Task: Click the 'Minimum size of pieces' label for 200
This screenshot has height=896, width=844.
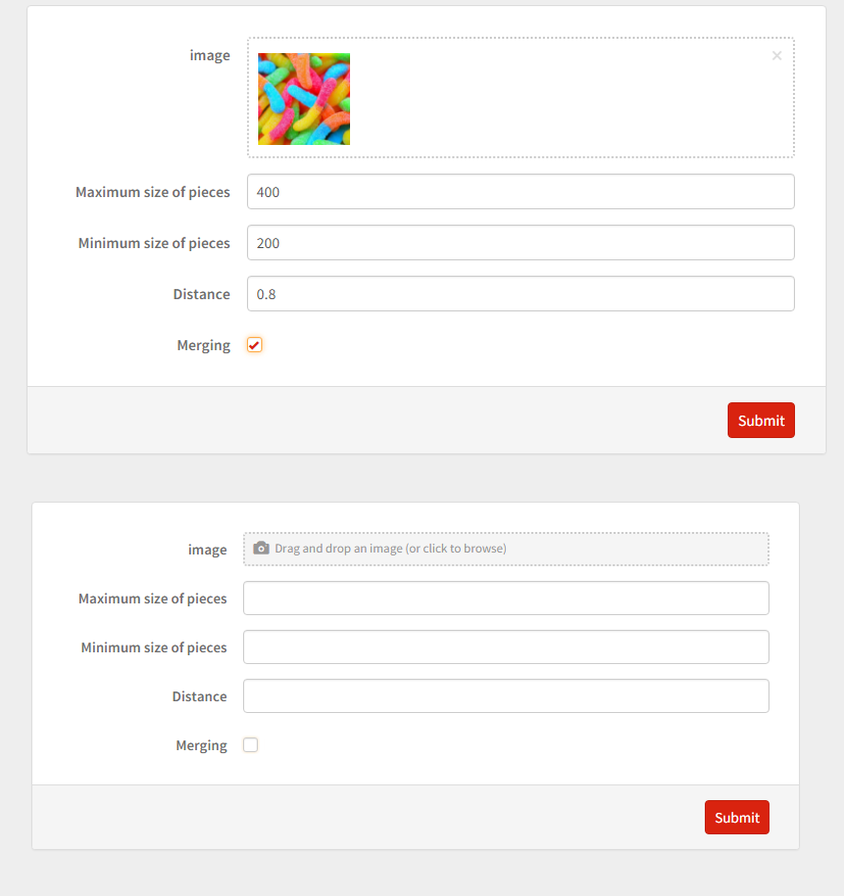Action: pyautogui.click(x=154, y=243)
